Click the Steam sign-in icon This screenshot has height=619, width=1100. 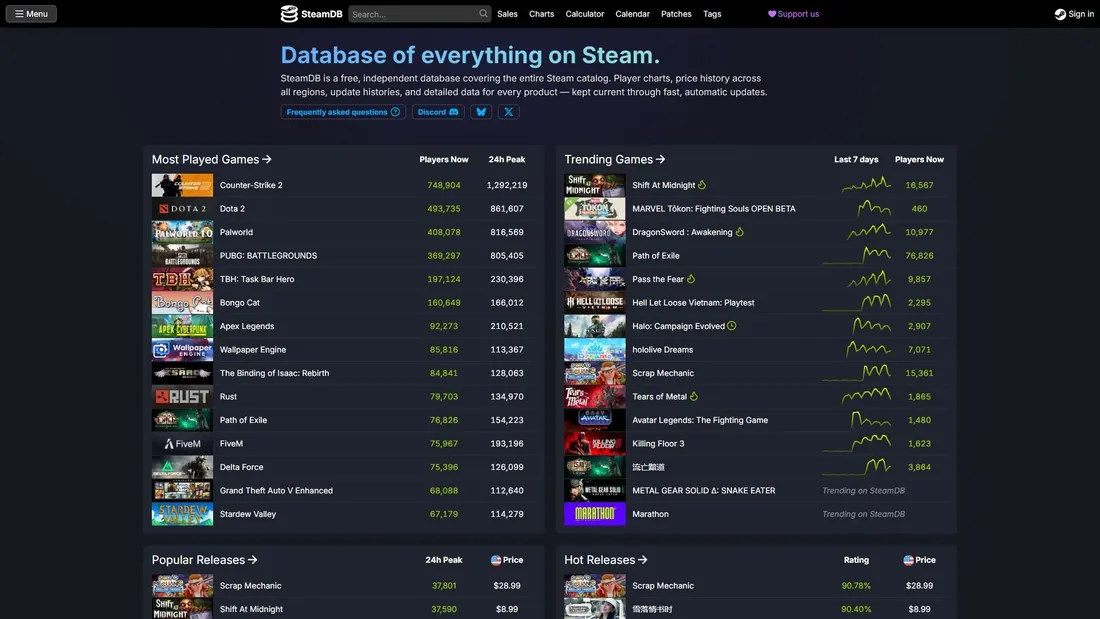1060,14
